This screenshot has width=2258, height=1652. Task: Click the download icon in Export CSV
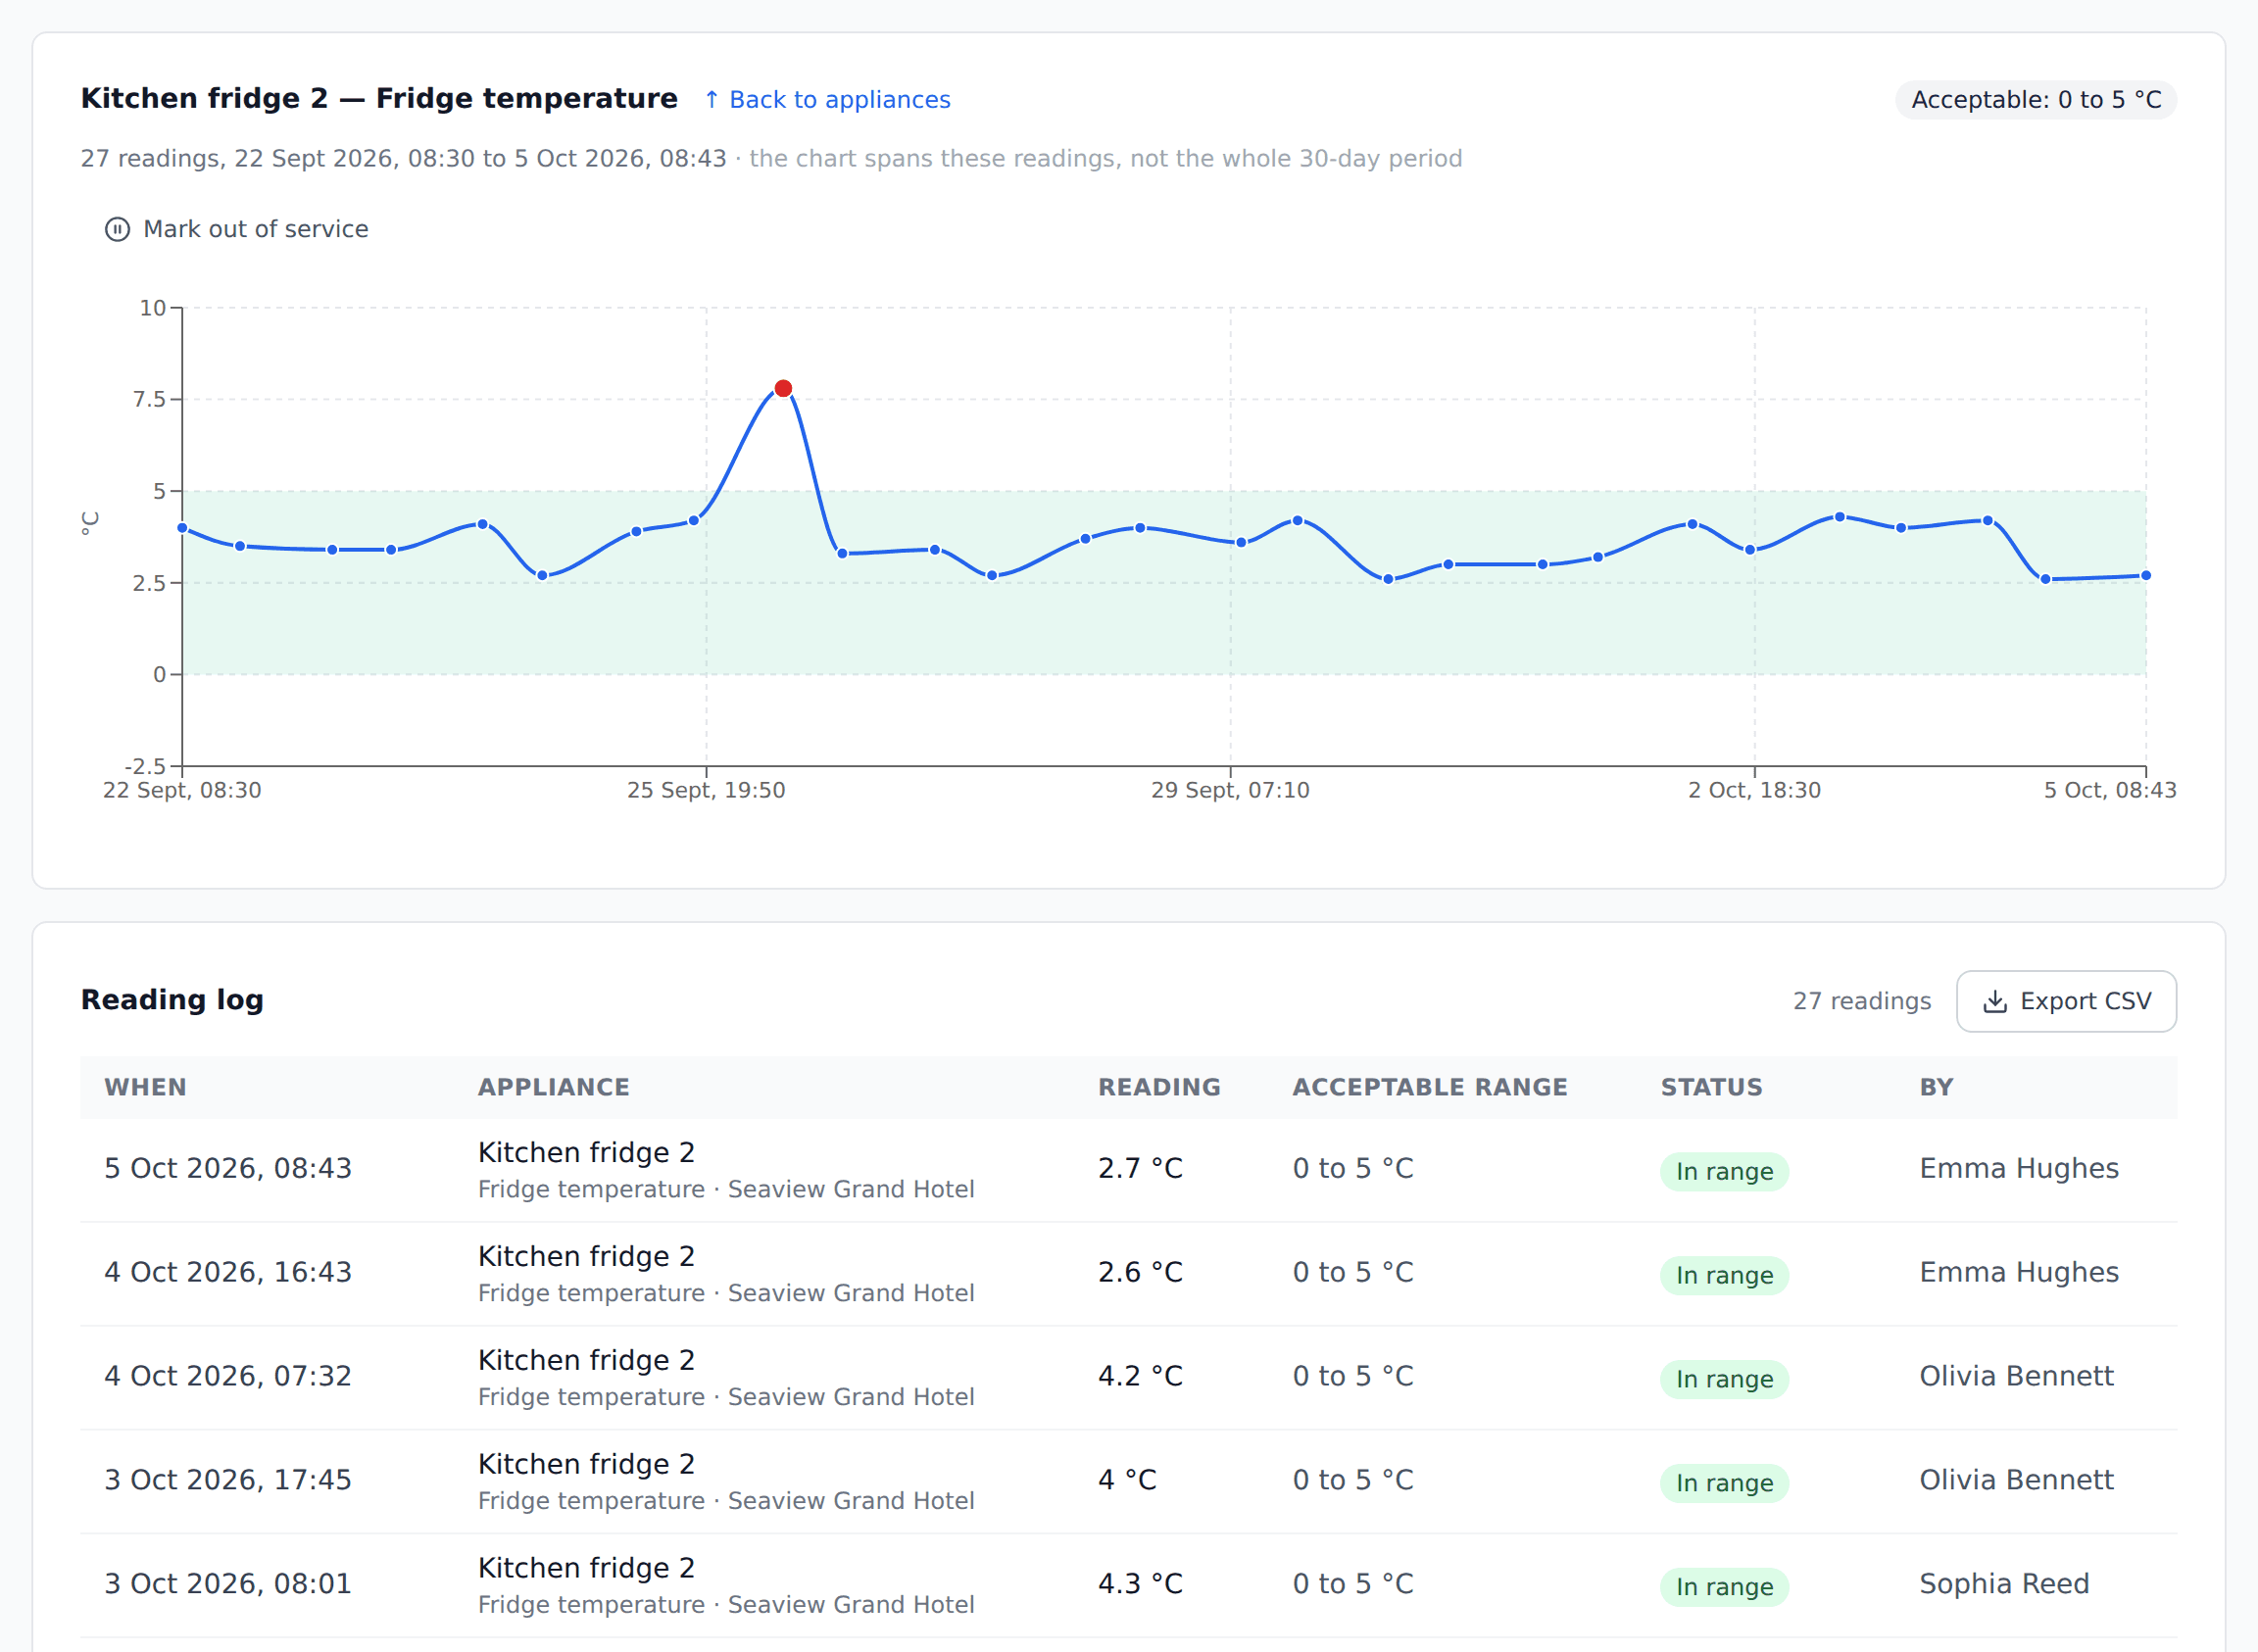pyautogui.click(x=1994, y=1001)
